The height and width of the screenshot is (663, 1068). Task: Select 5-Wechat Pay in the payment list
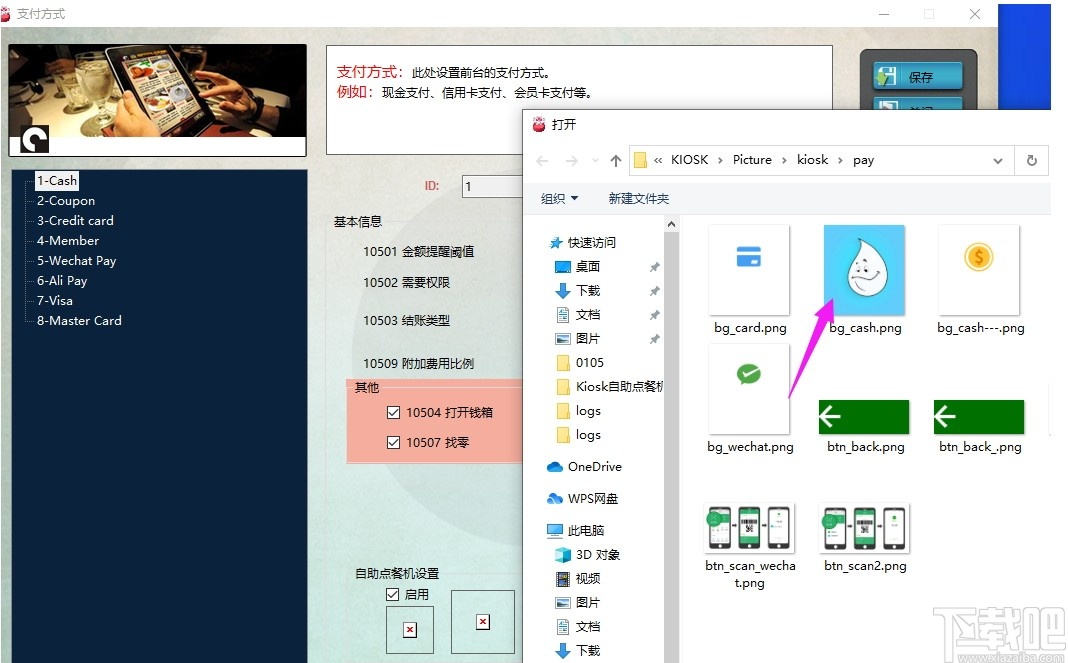pos(75,260)
